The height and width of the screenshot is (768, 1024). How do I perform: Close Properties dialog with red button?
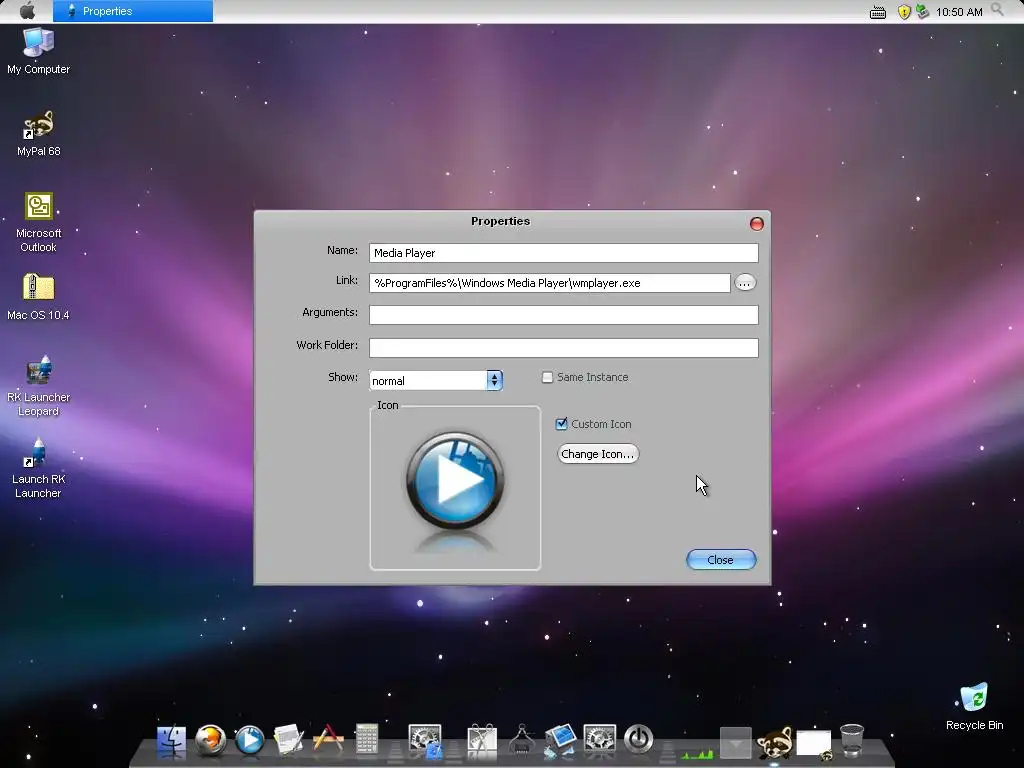756,224
